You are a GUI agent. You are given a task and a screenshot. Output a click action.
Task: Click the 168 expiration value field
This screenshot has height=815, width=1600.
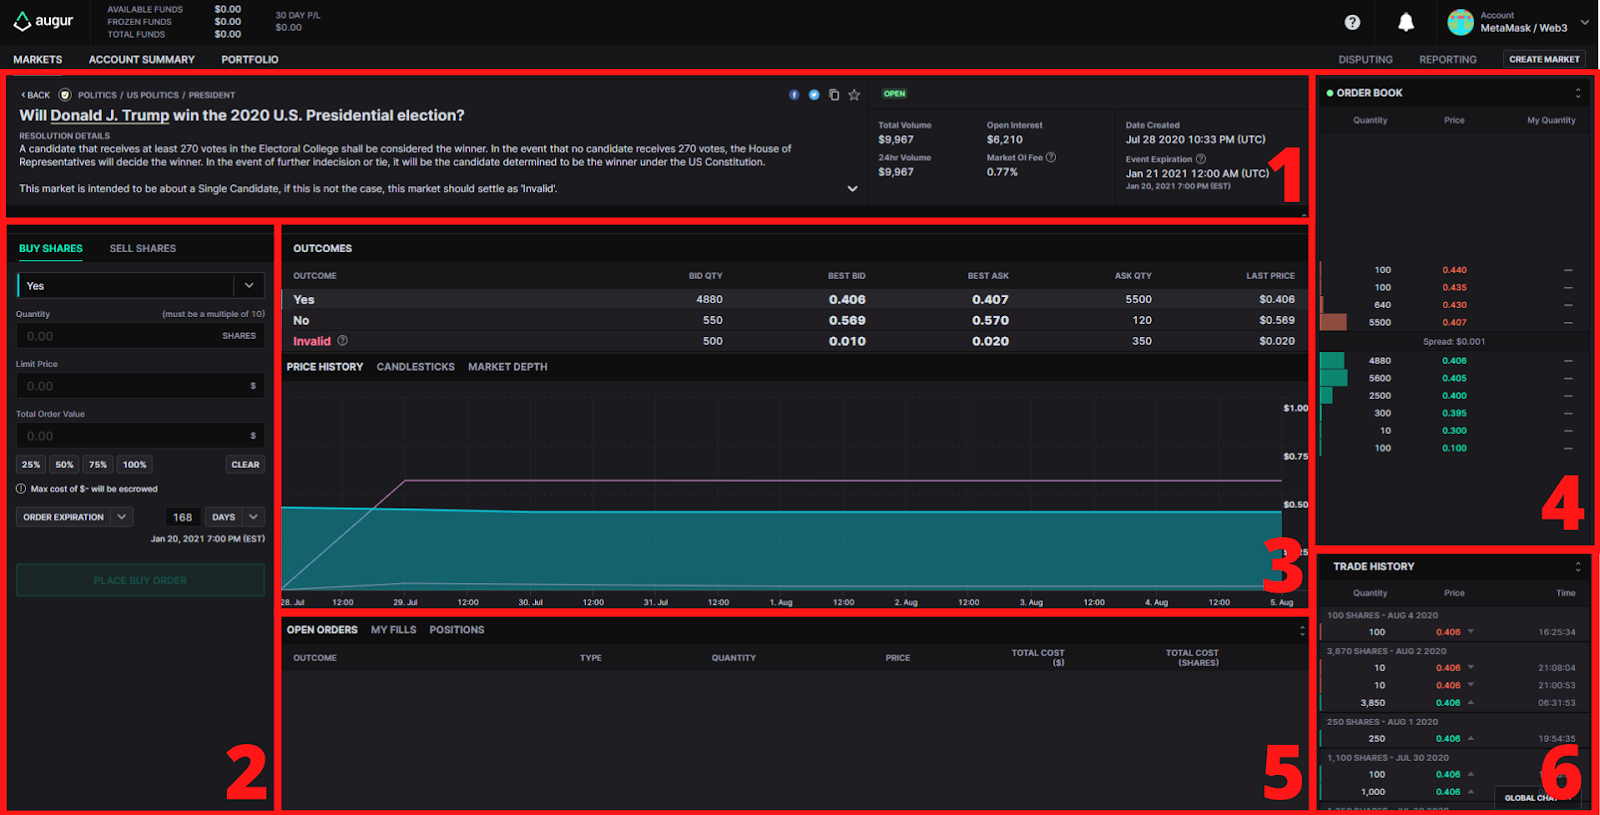coord(182,517)
